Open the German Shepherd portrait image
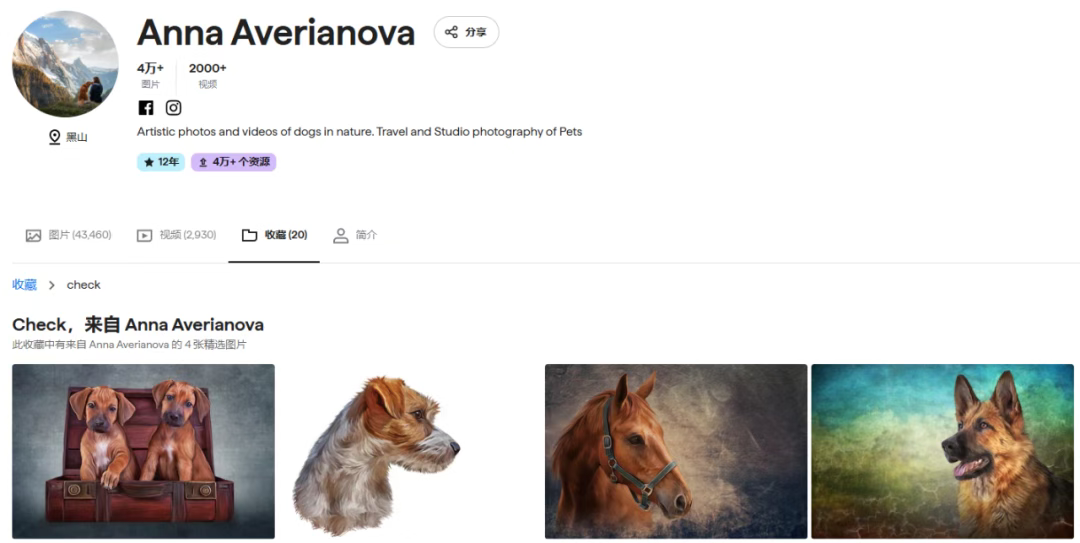The width and height of the screenshot is (1080, 543). pos(942,451)
